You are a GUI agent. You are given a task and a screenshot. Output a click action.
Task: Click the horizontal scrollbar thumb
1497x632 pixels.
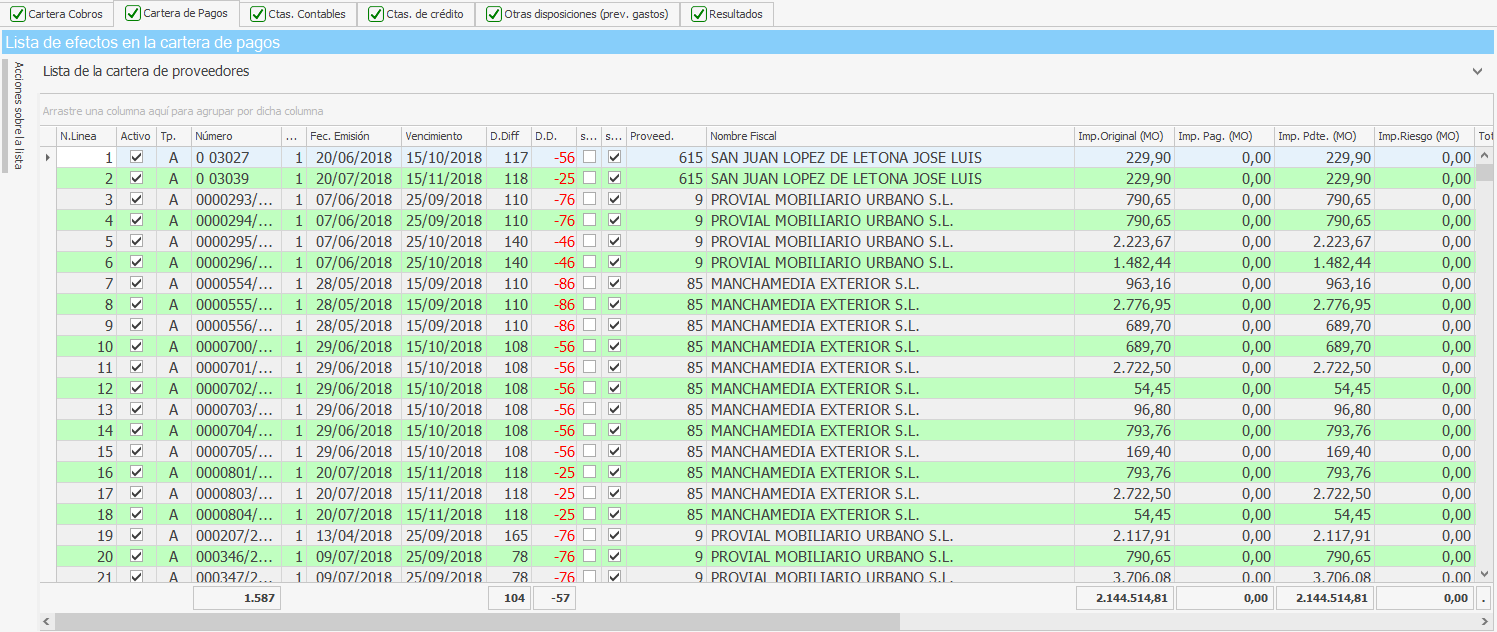477,622
